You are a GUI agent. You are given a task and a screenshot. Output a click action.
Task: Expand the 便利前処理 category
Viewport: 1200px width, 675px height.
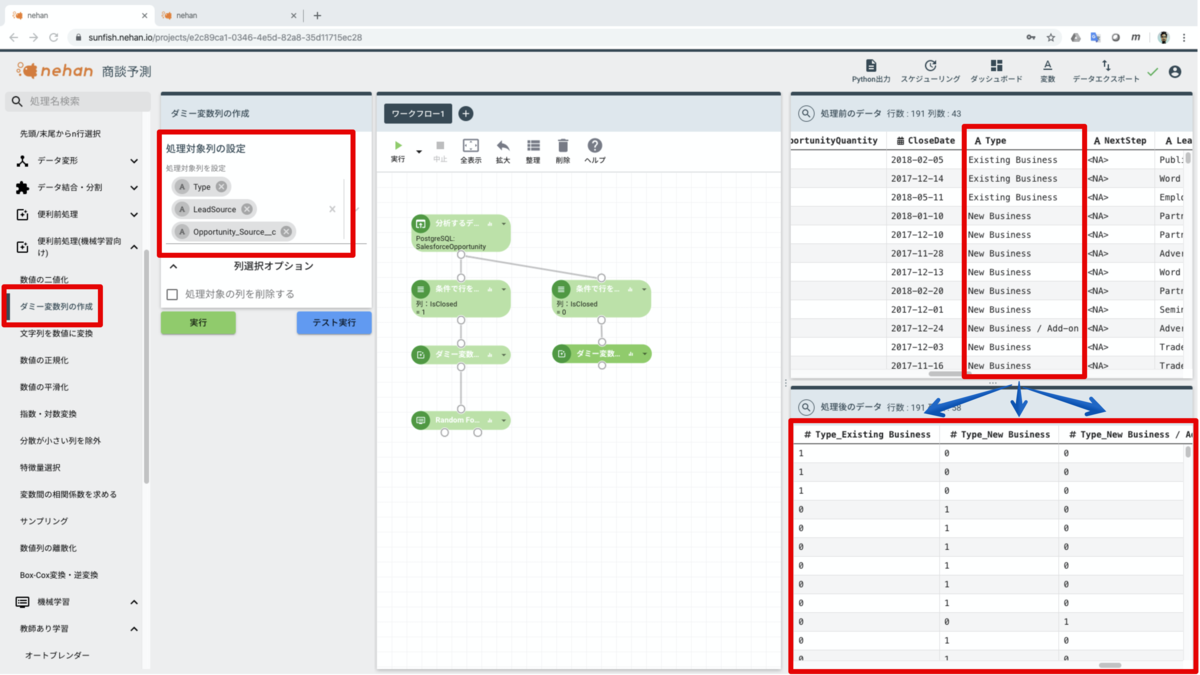(134, 215)
